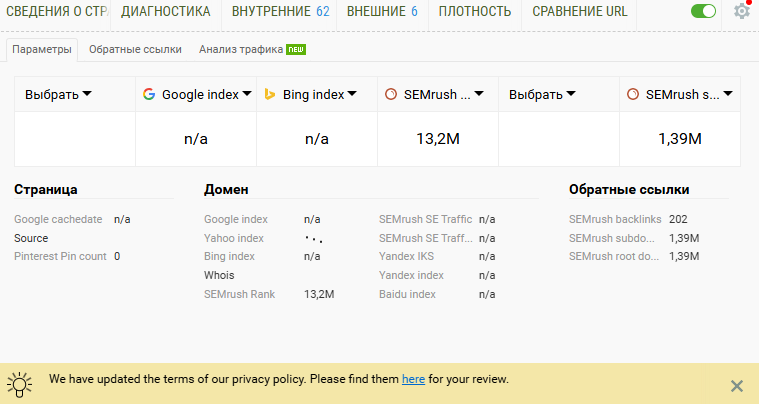Open the Сравнение URL tab

tap(580, 12)
